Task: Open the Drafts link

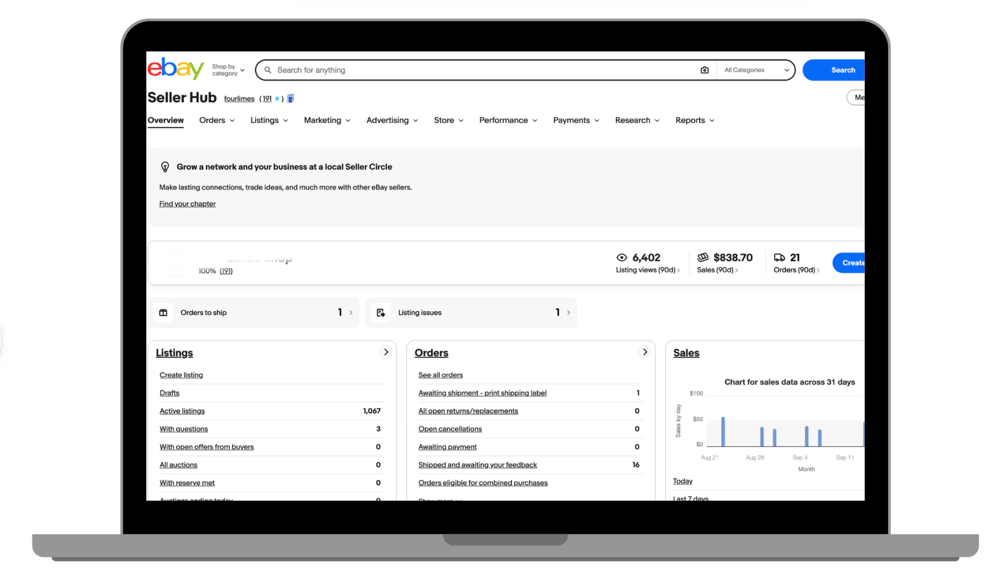Action: (170, 393)
